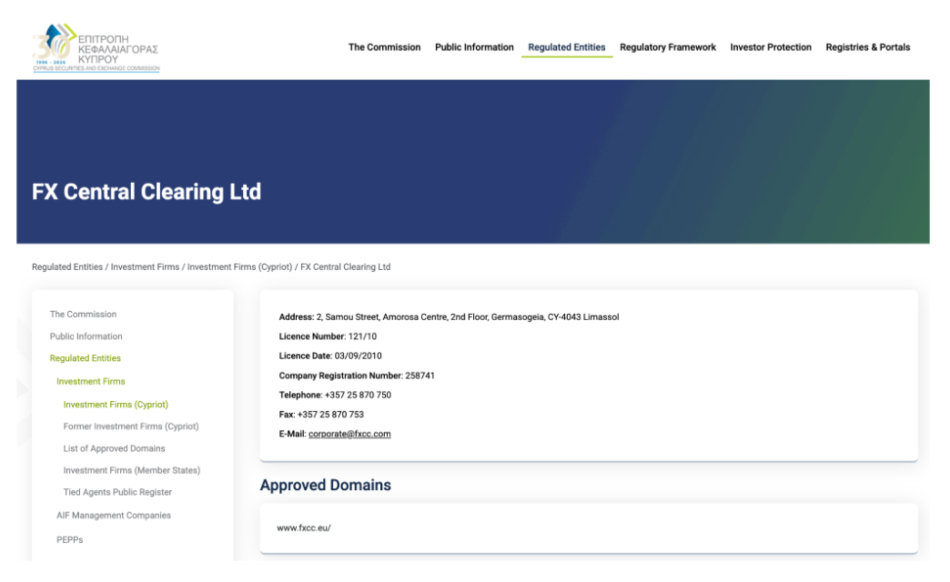The width and height of the screenshot is (950, 582).
Task: Select Investment Firms (Cypriot) sidebar item
Action: click(x=116, y=405)
